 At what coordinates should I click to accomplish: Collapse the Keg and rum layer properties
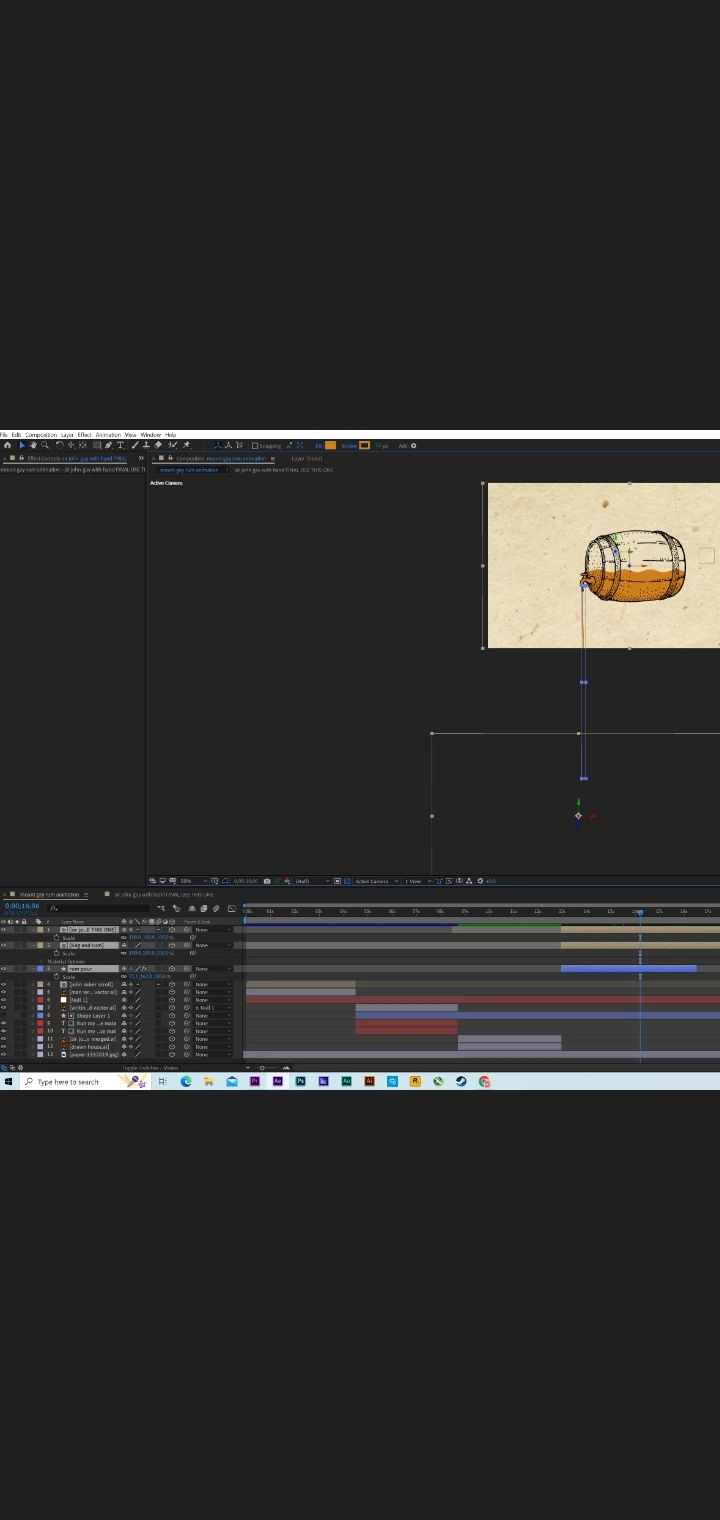pyautogui.click(x=33, y=945)
